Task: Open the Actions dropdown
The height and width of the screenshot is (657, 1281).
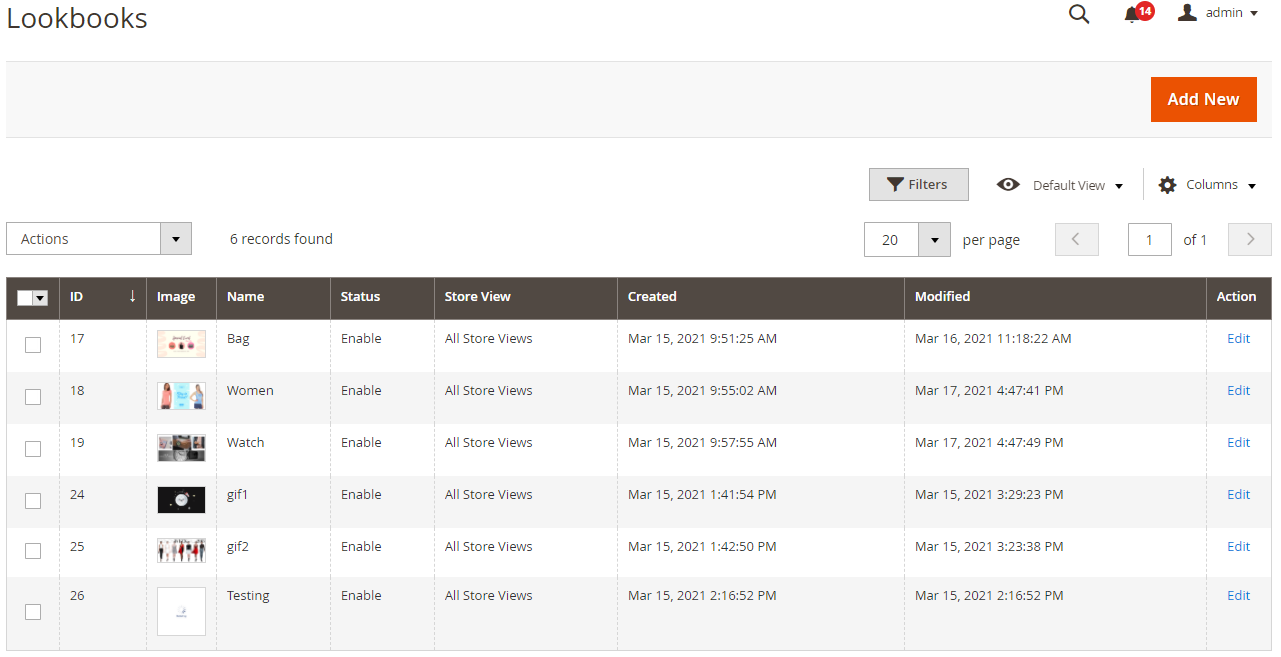Action: click(98, 239)
